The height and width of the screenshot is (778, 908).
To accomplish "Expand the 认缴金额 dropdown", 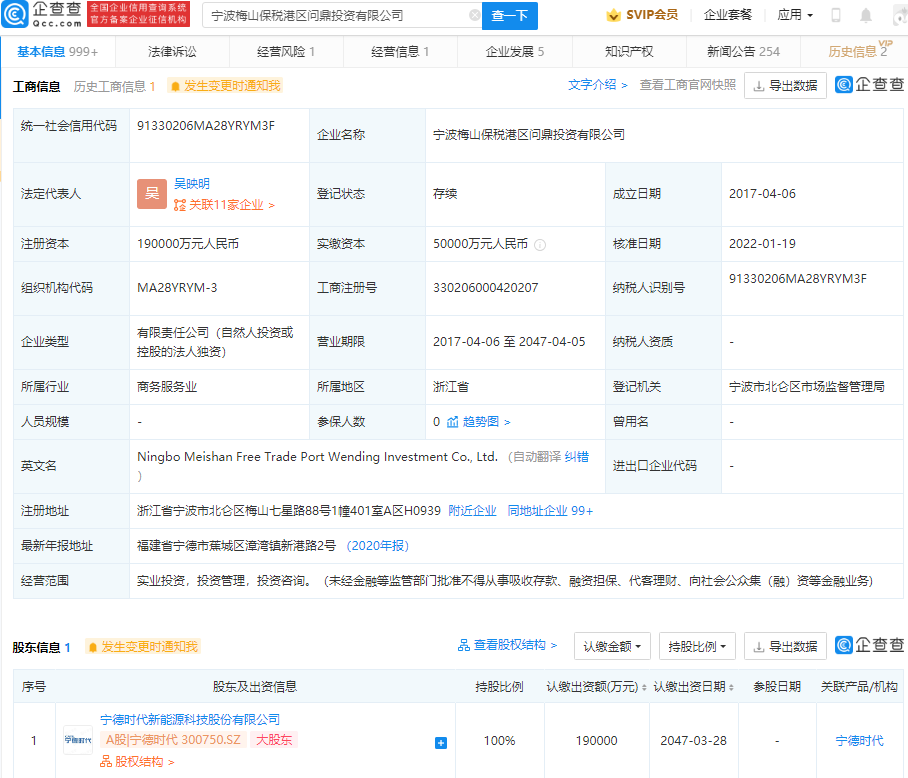I will tap(612, 646).
